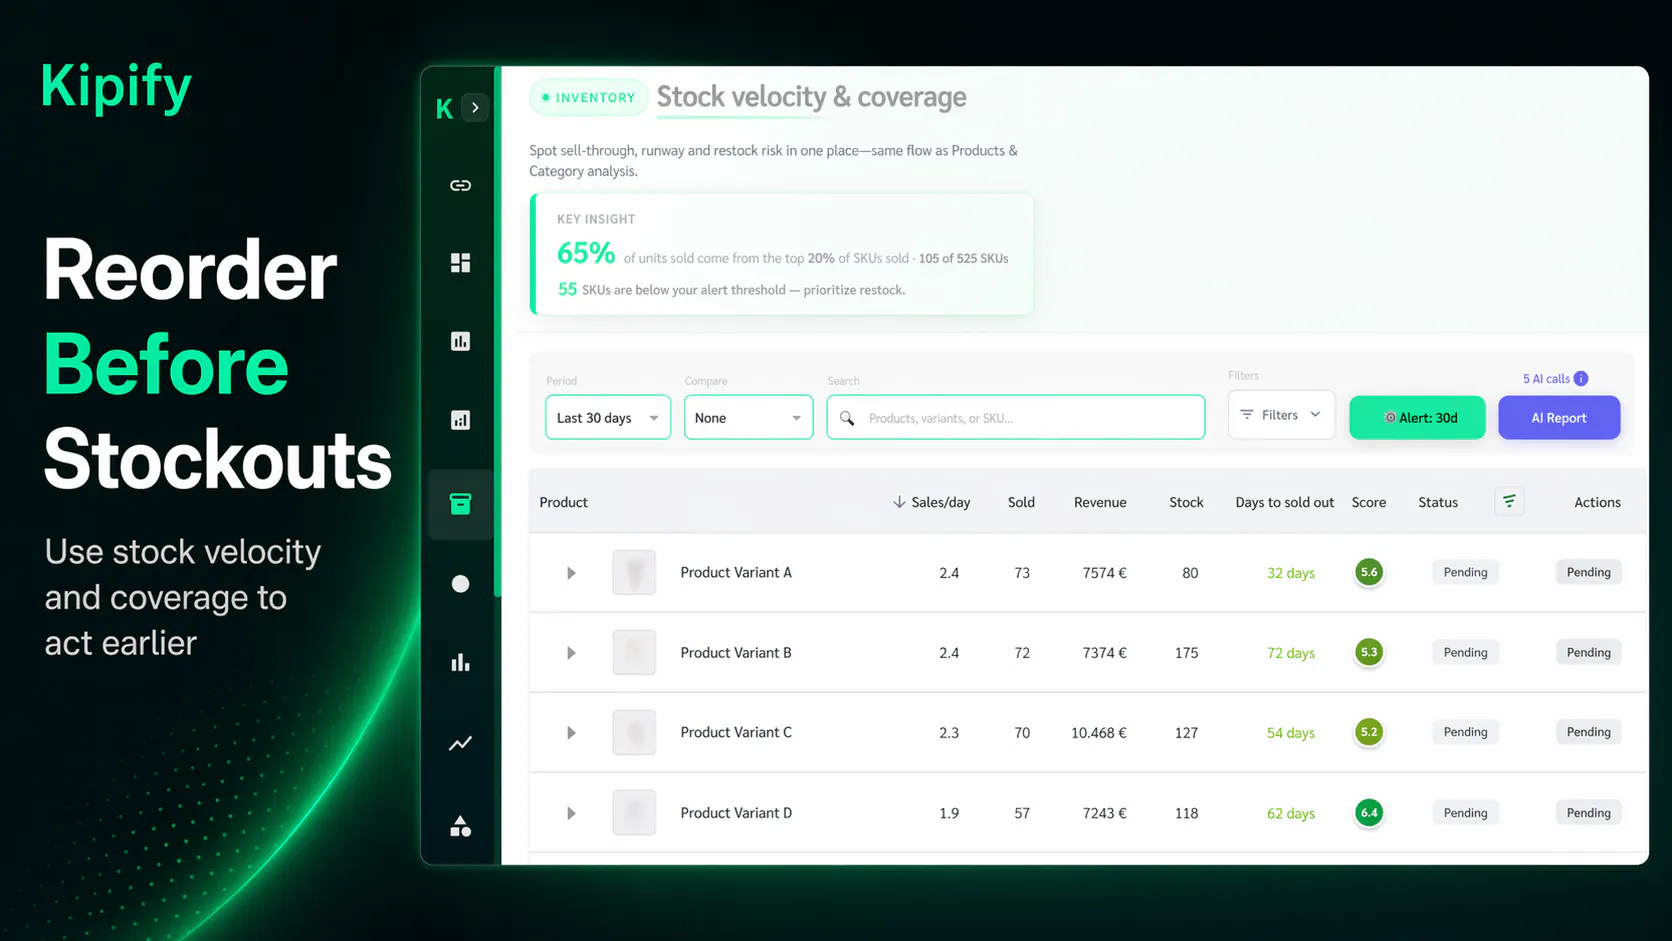
Task: Click the Status column header
Action: click(1438, 502)
